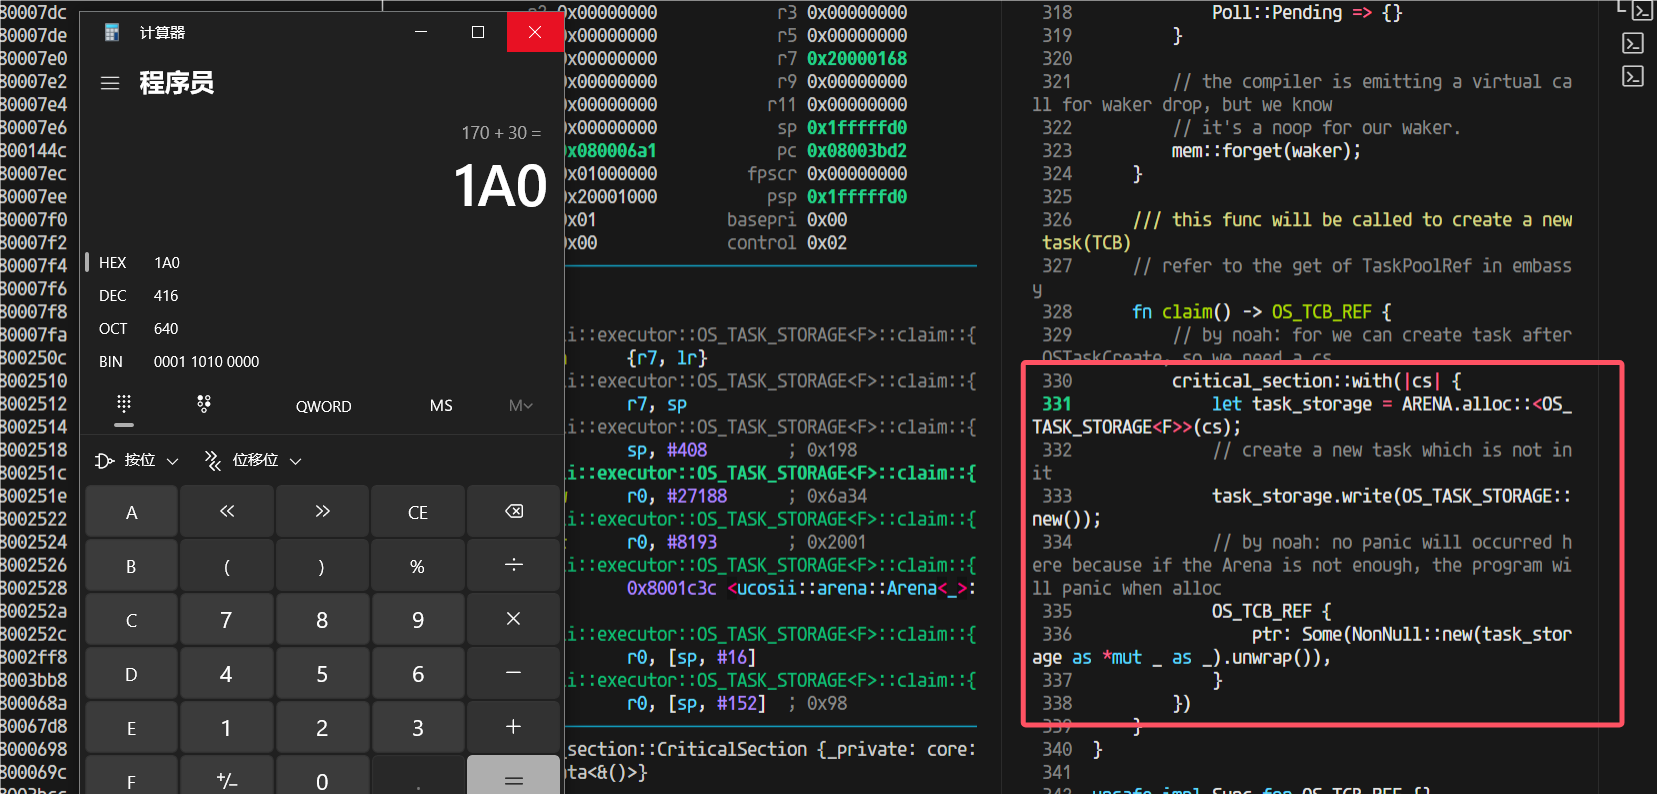Viewport: 1657px width, 794px height.
Task: Select the BIN number base
Action: tap(323, 361)
